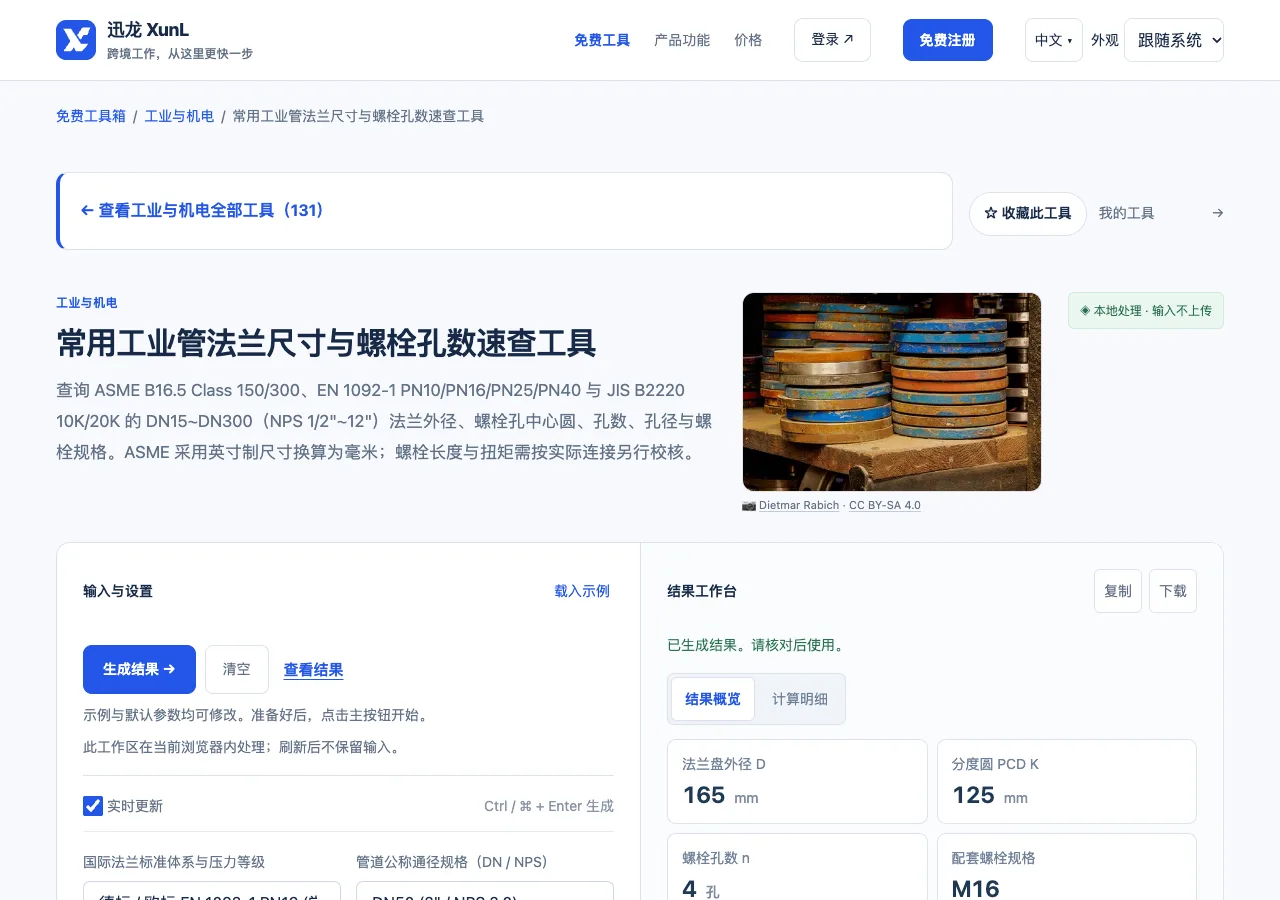Toggle the 实时更新 checkbox
This screenshot has height=900, width=1280.
click(93, 806)
